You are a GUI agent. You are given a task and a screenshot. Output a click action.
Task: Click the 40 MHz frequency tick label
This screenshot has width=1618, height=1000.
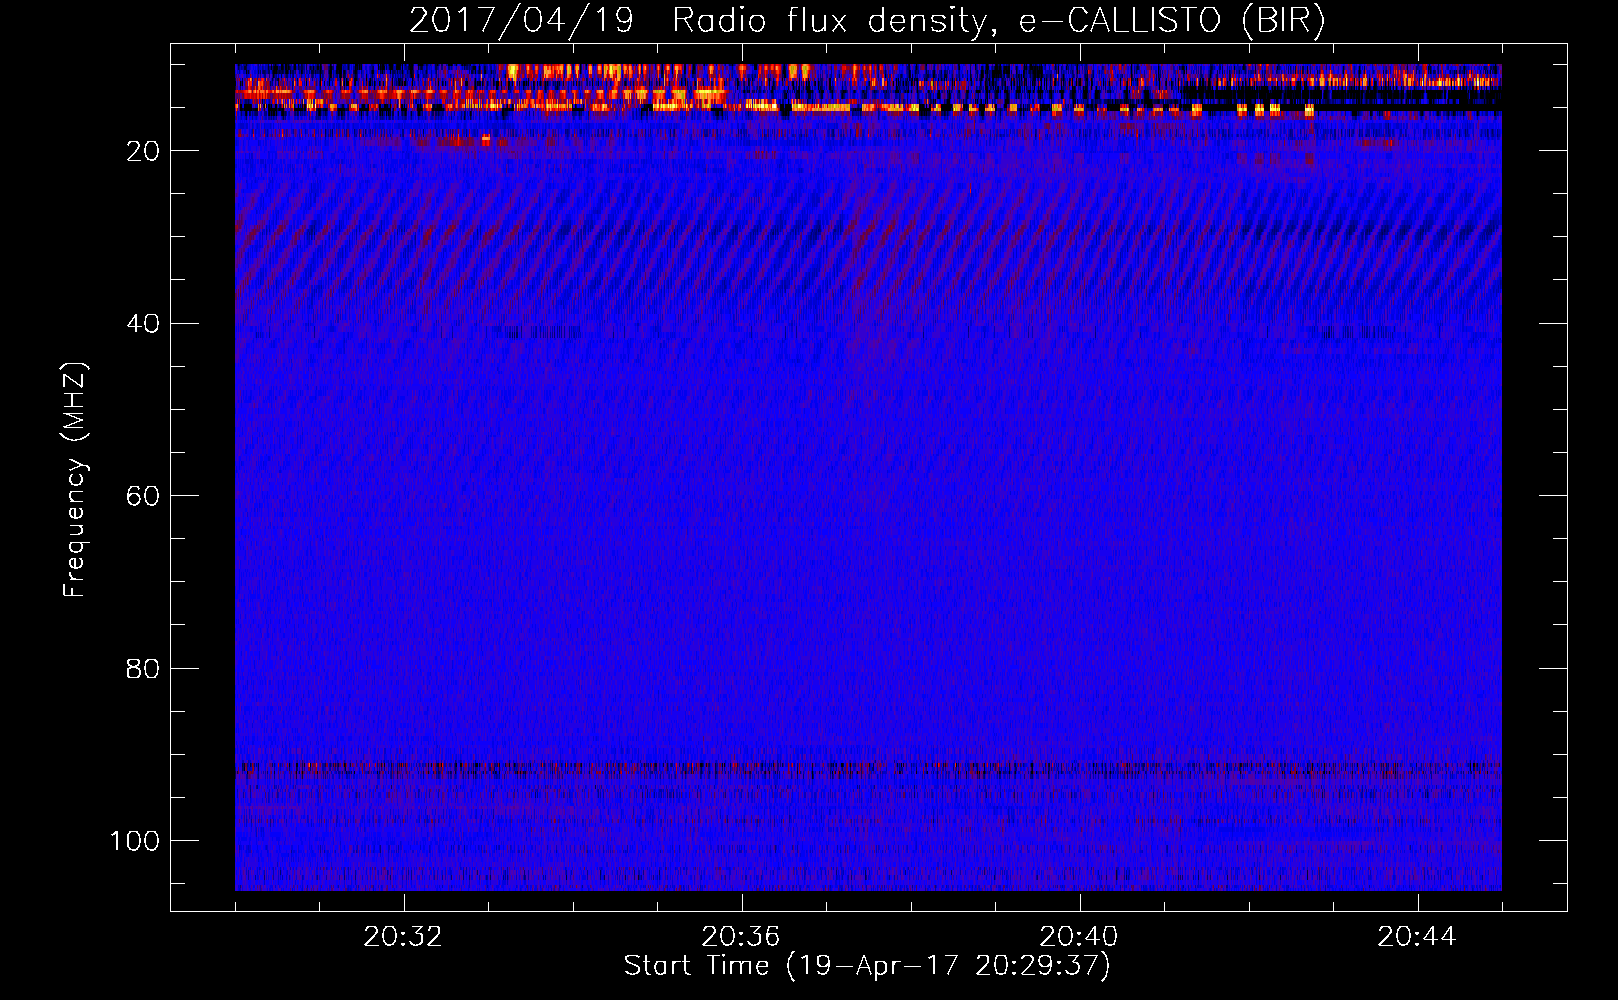tap(143, 324)
